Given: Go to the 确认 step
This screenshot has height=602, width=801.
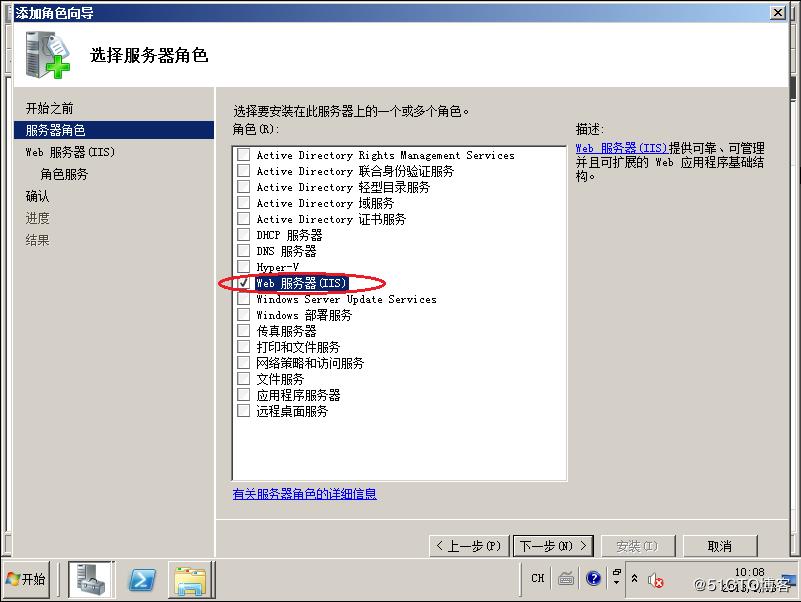Looking at the screenshot, I should [x=37, y=196].
